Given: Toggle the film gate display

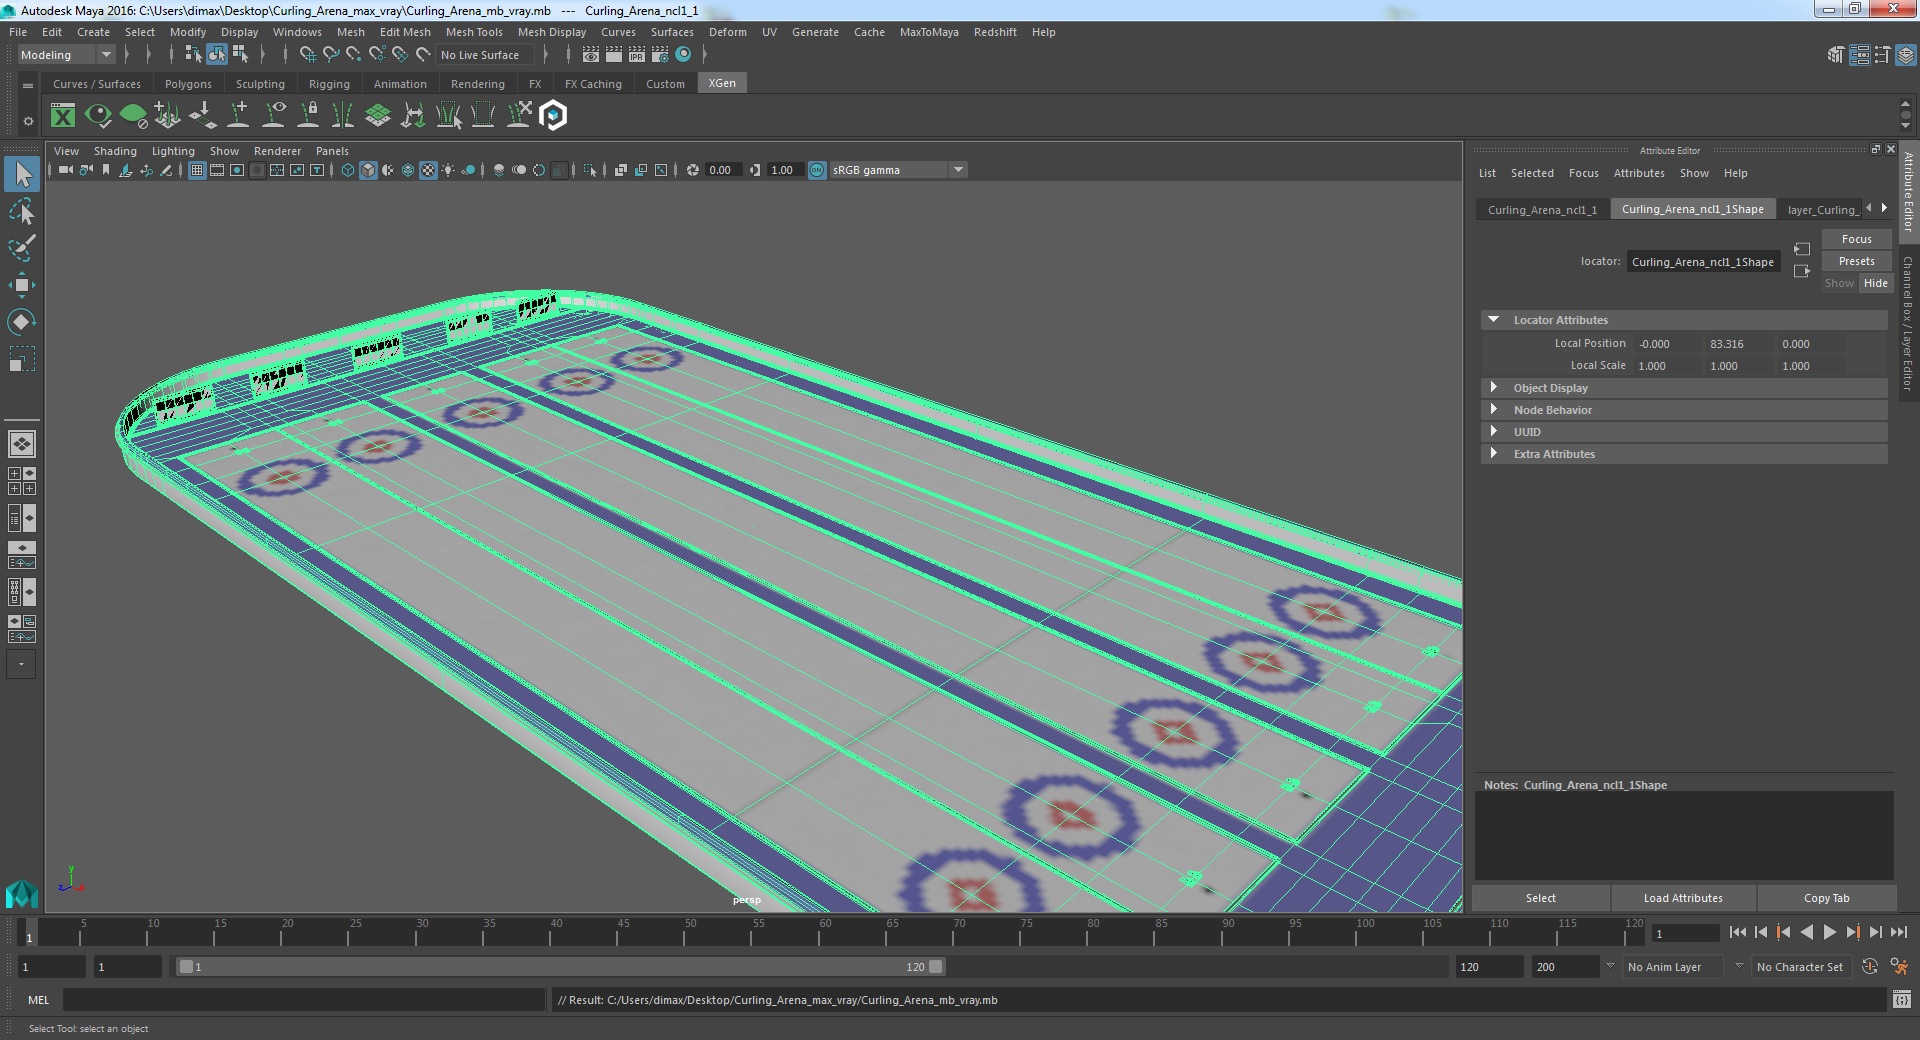Looking at the screenshot, I should [x=217, y=170].
